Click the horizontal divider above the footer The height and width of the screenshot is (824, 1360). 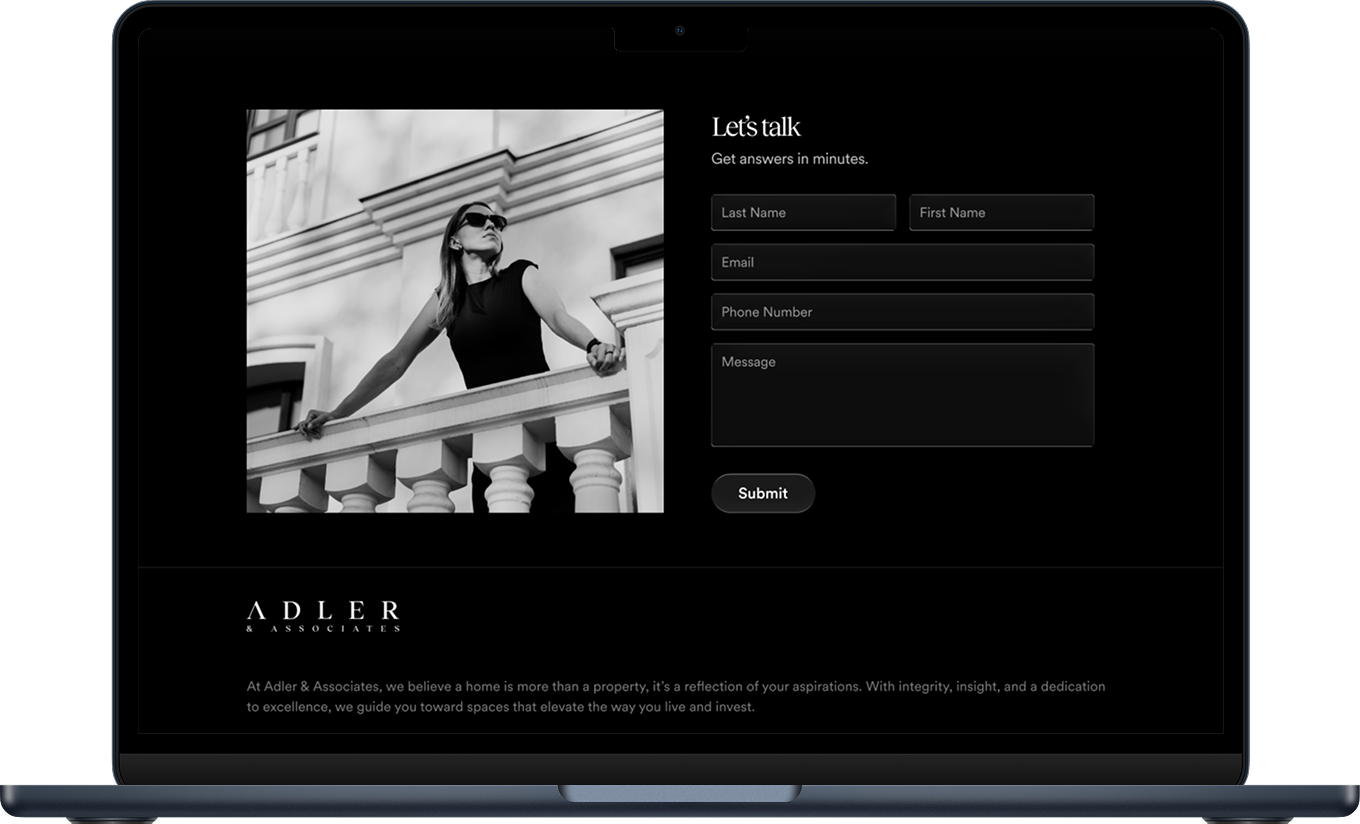680,567
